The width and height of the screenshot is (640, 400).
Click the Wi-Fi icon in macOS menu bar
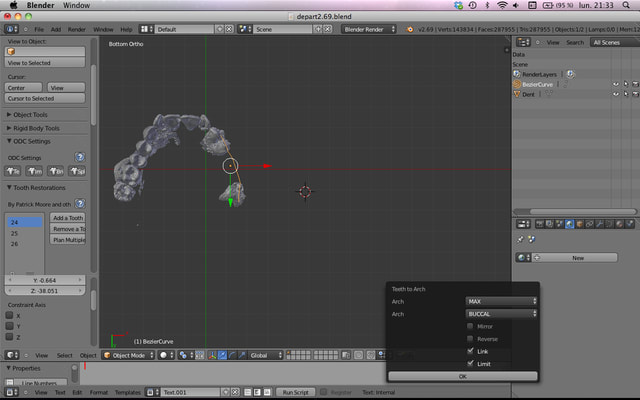point(502,6)
